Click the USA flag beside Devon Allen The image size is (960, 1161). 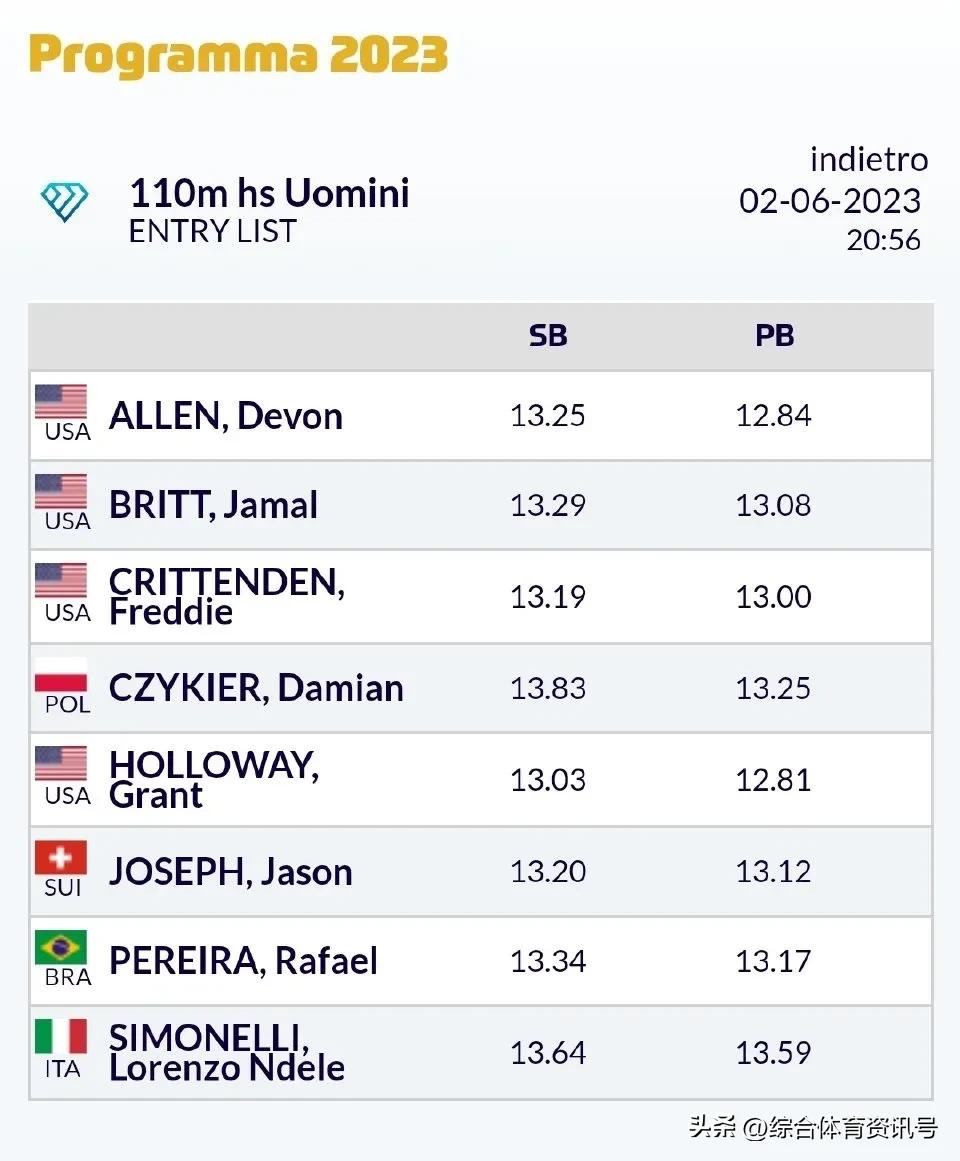(x=61, y=403)
